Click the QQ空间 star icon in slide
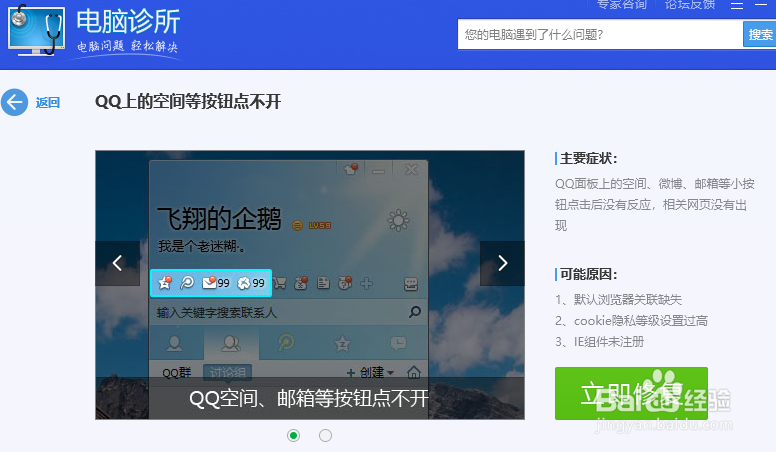The image size is (776, 452). pos(164,283)
